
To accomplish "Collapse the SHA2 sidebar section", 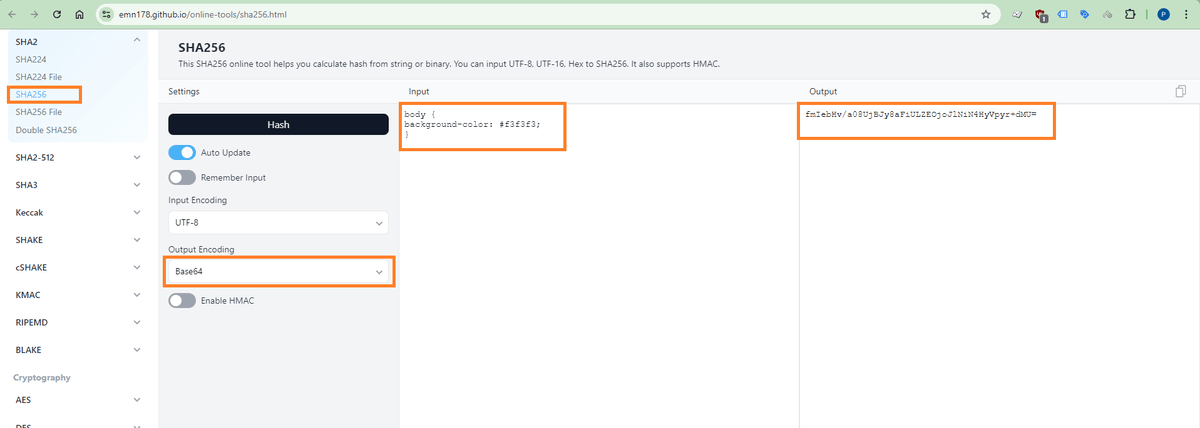I will [78, 41].
